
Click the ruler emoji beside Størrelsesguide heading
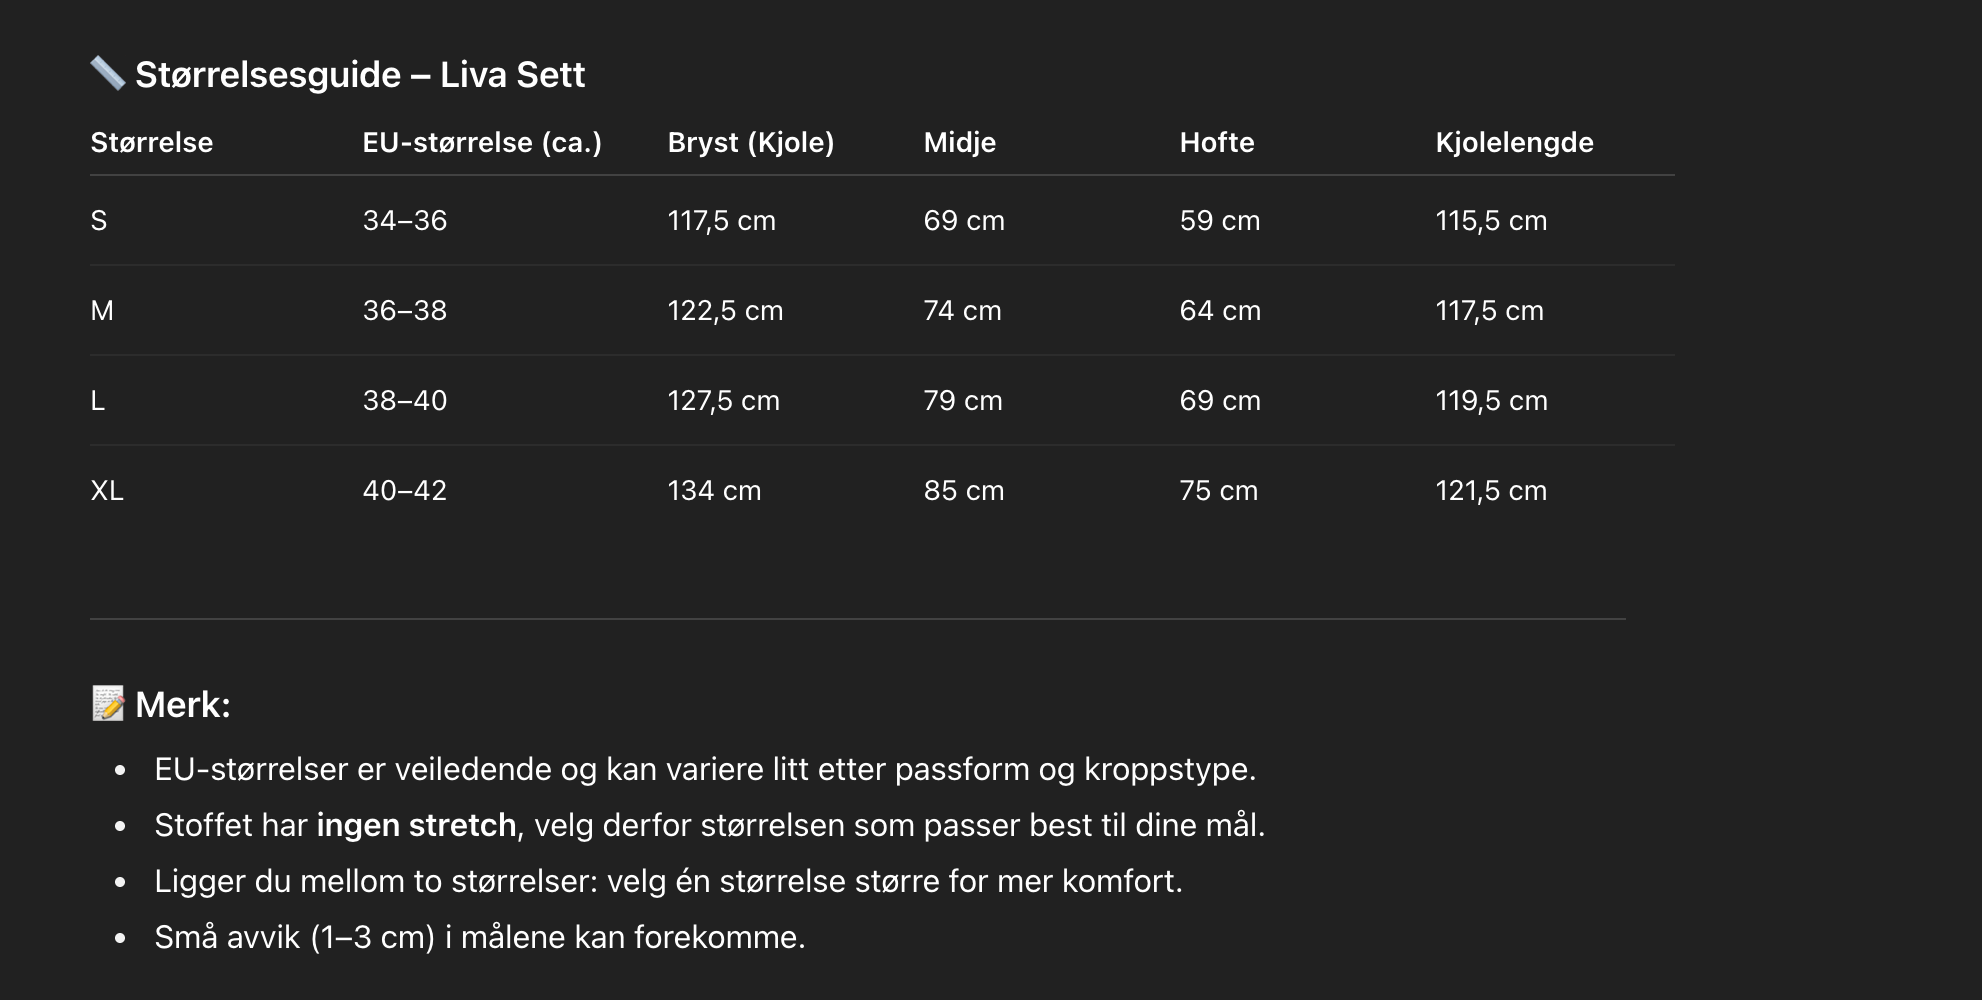click(x=107, y=74)
